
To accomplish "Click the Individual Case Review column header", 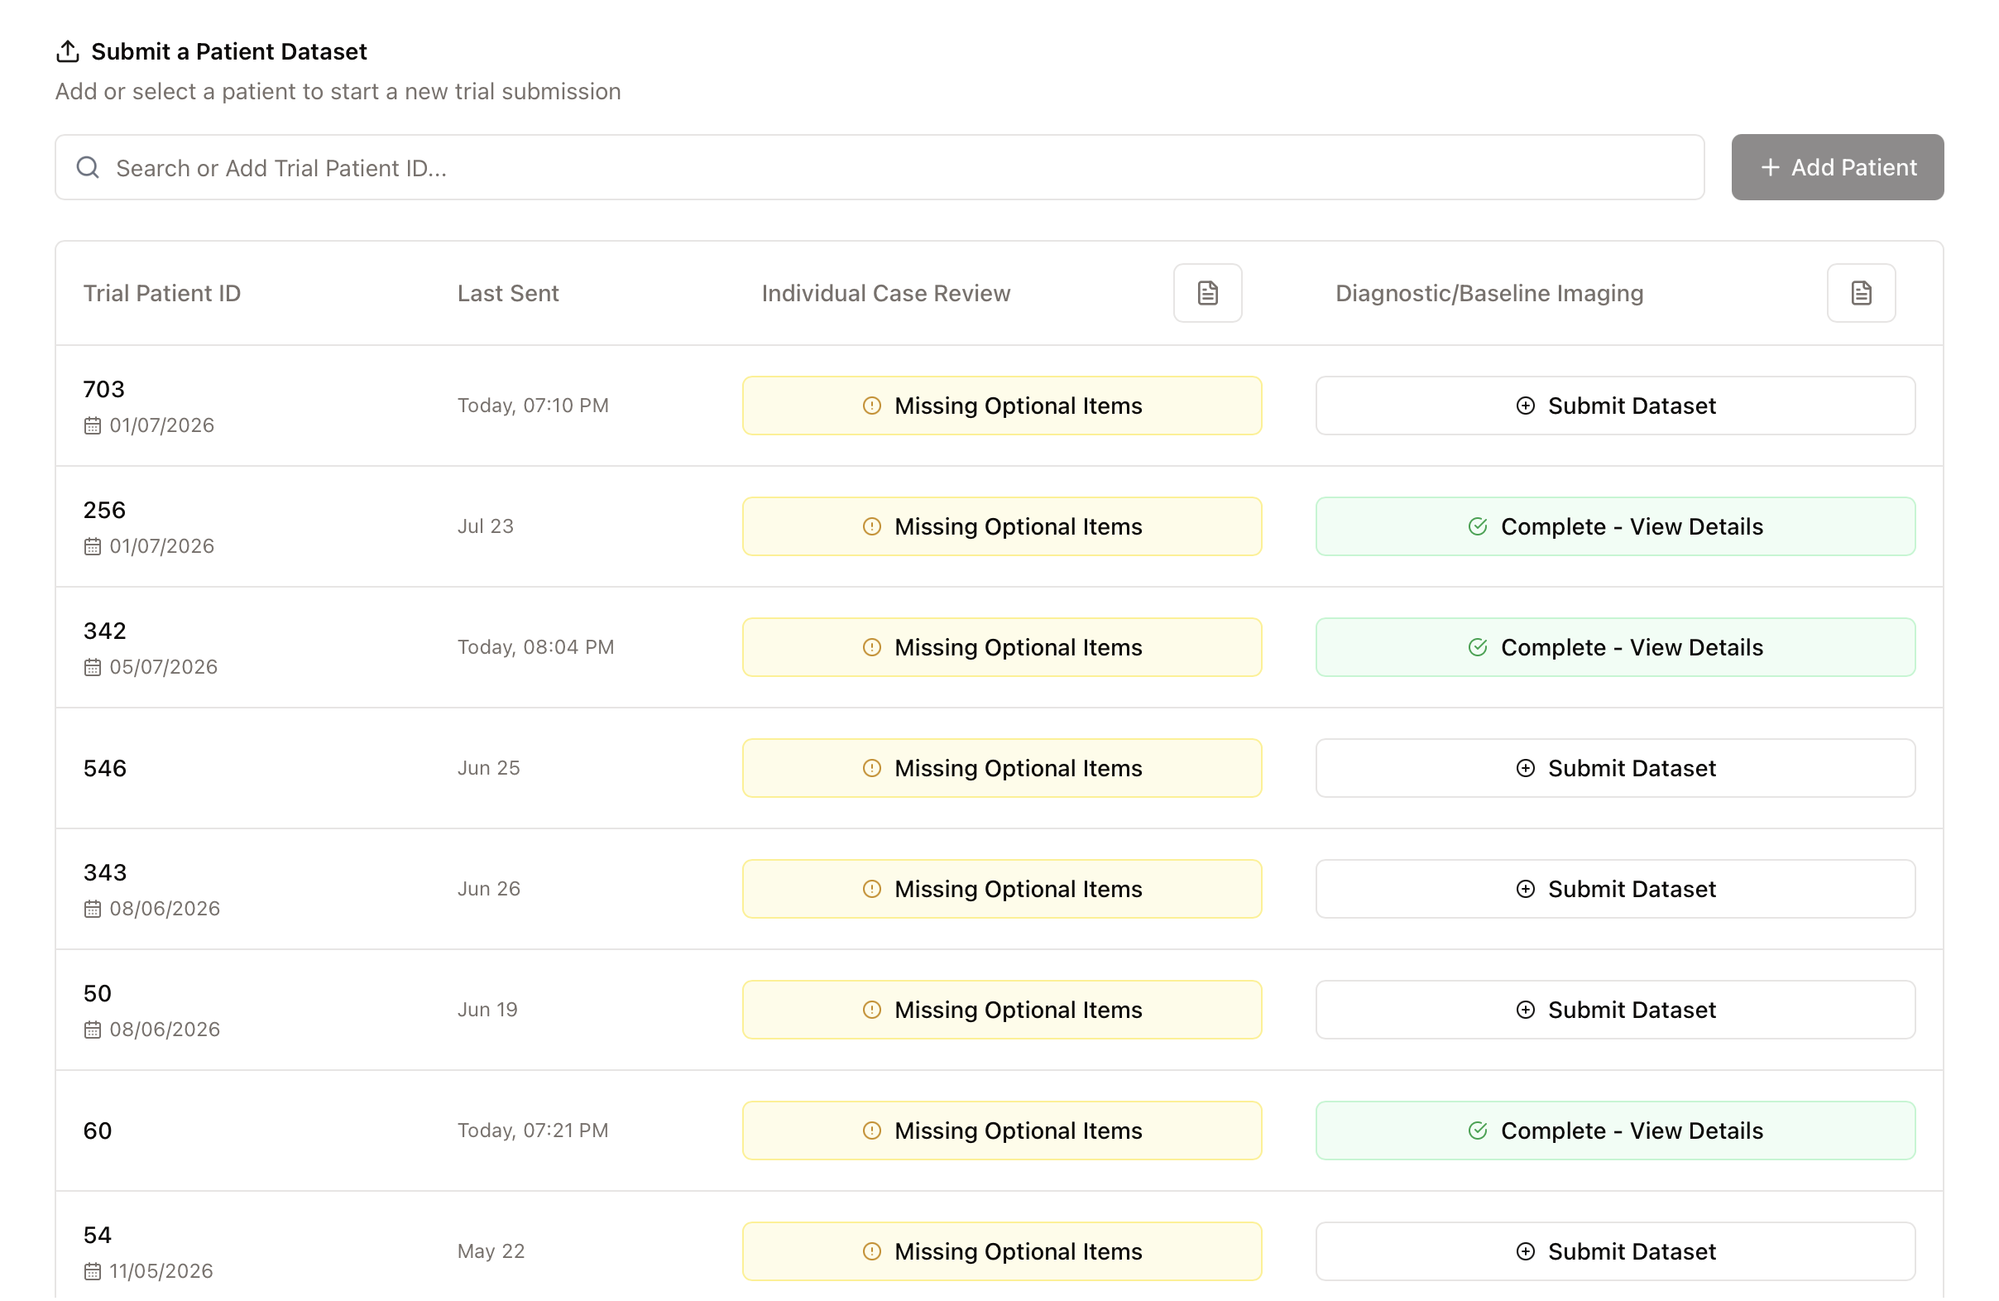I will pos(886,293).
